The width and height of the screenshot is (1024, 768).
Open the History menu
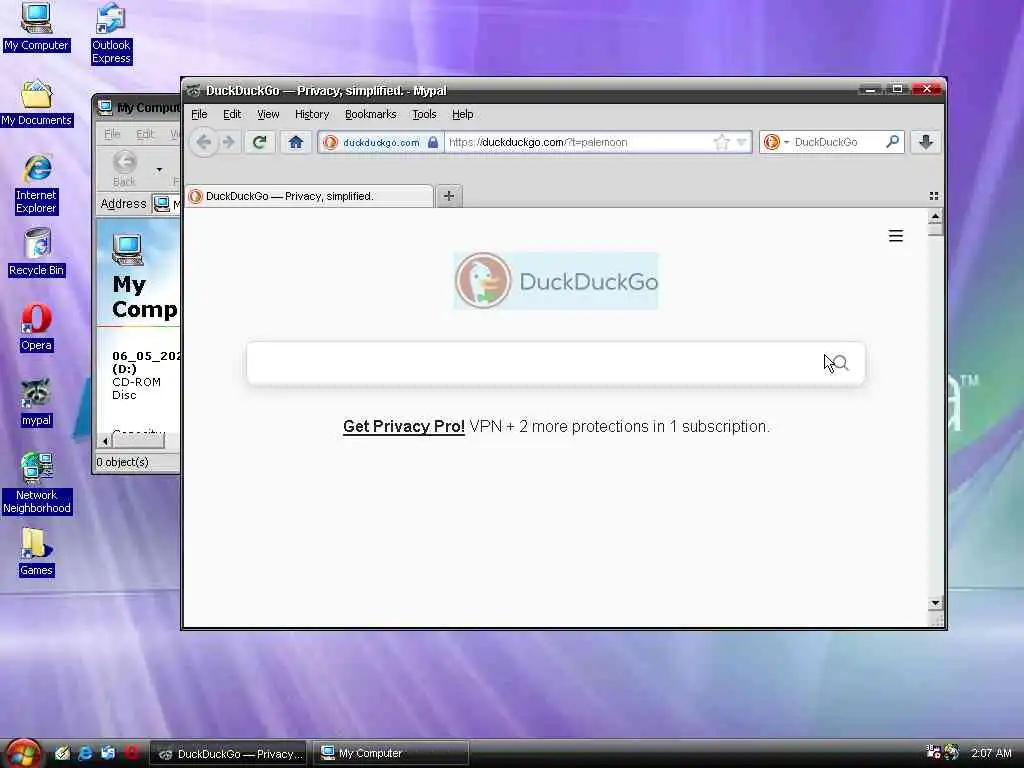coord(312,114)
